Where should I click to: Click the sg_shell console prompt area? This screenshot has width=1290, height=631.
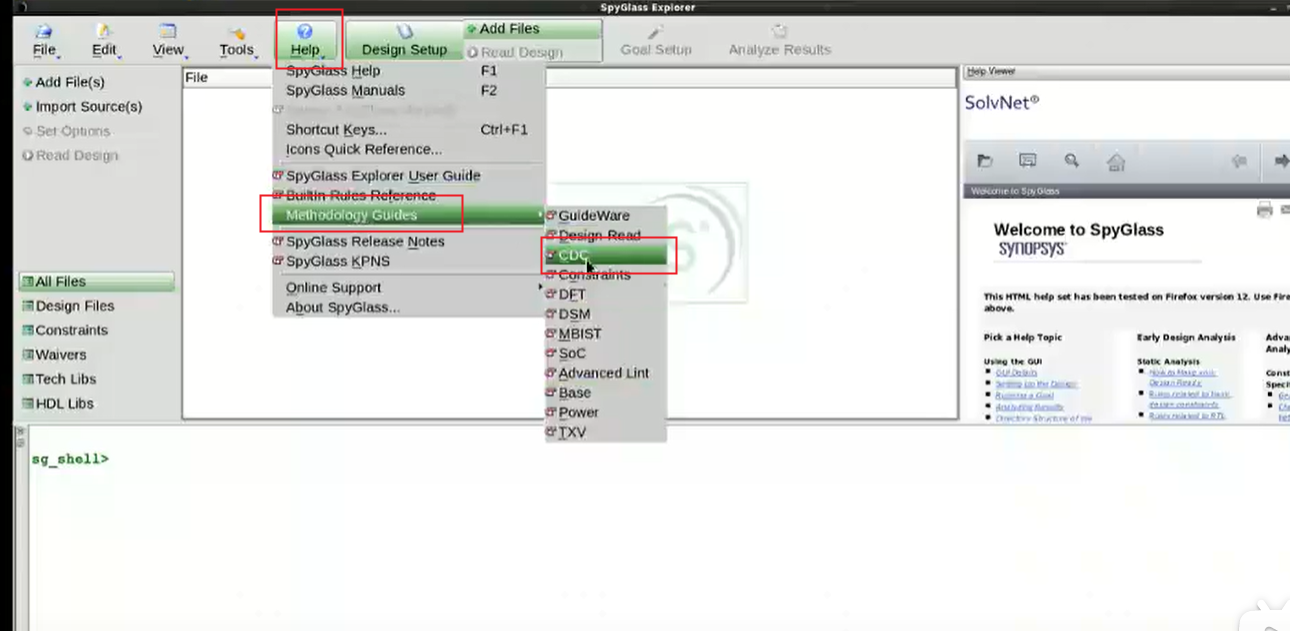pyautogui.click(x=70, y=459)
